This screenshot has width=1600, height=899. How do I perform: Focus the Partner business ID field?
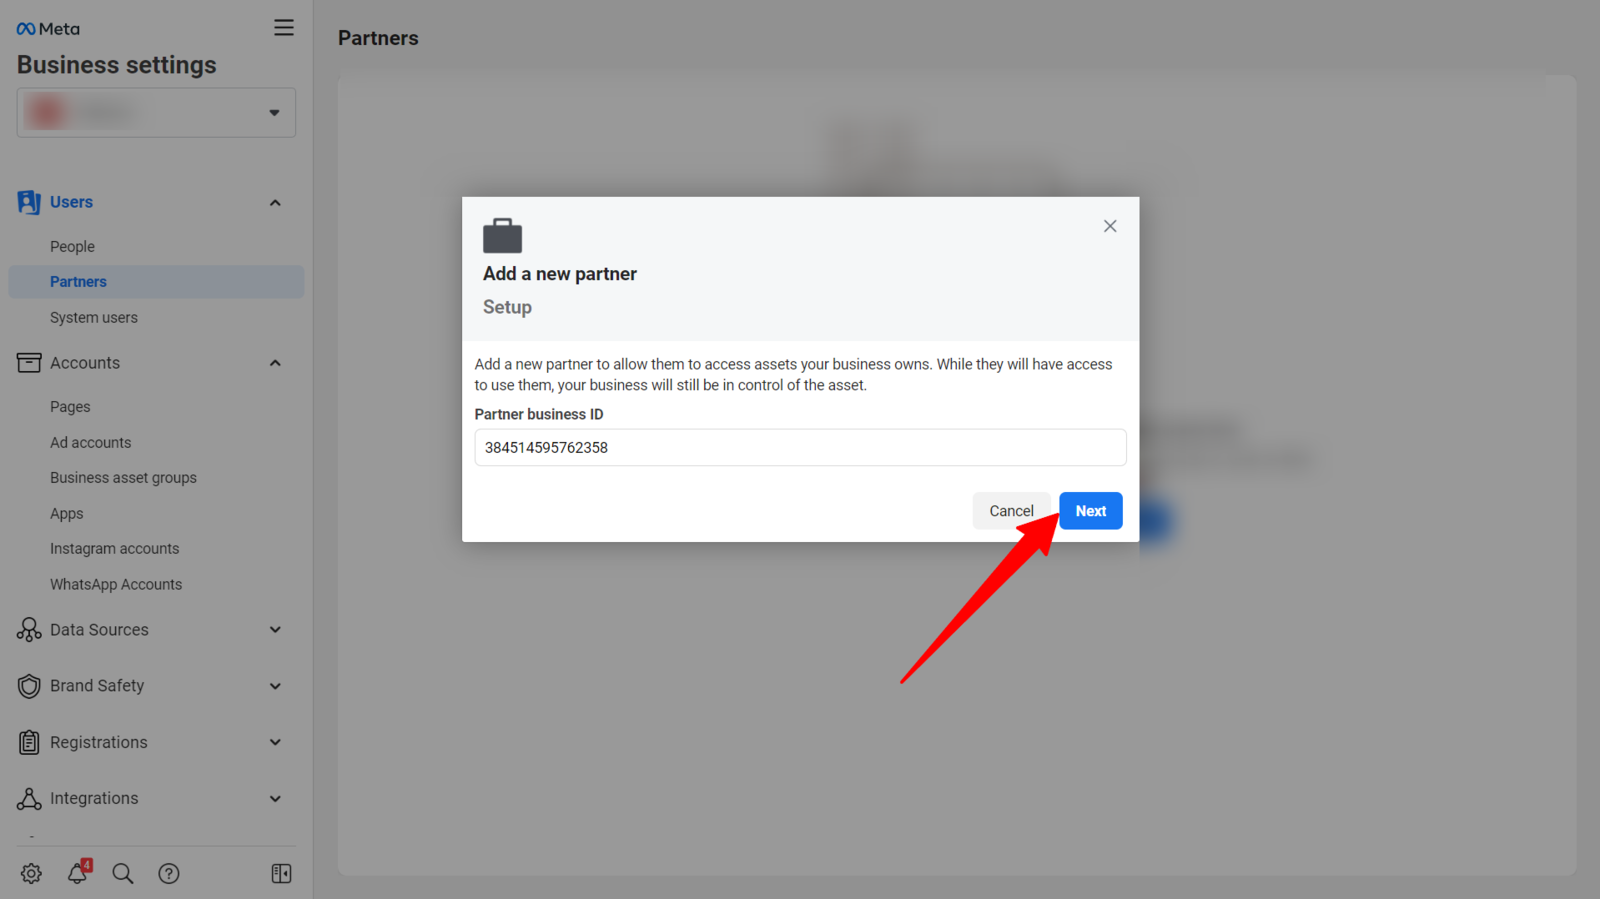point(800,447)
